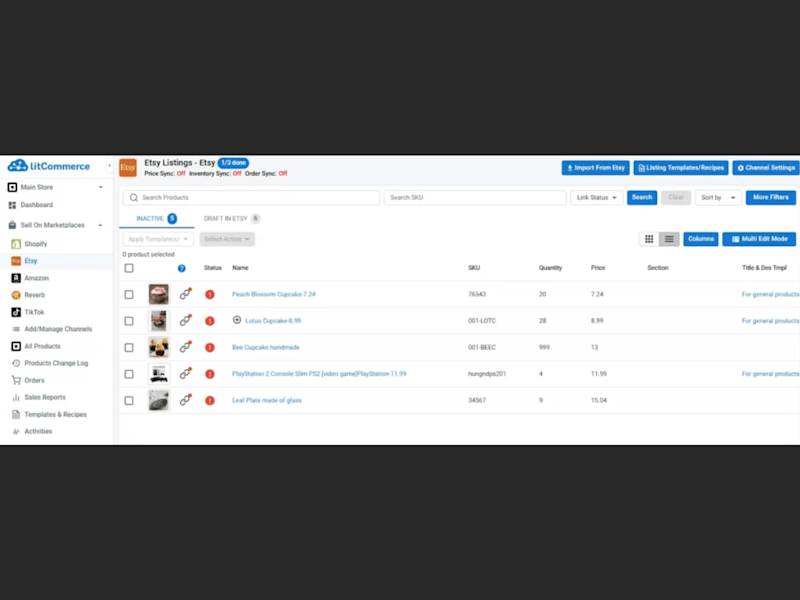Open Dashboard label in the sidebar
Viewport: 800px width, 600px height.
(x=36, y=205)
